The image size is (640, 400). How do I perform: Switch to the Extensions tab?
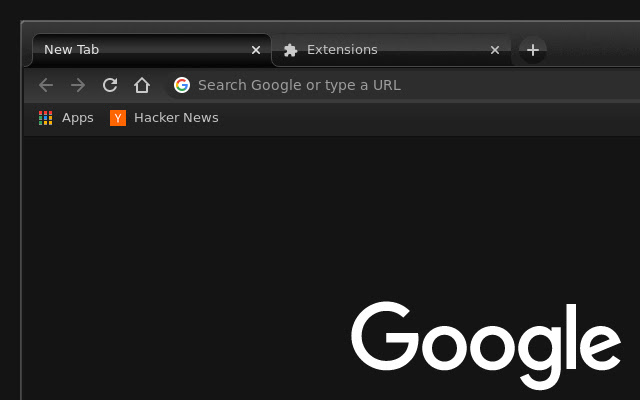(x=391, y=50)
